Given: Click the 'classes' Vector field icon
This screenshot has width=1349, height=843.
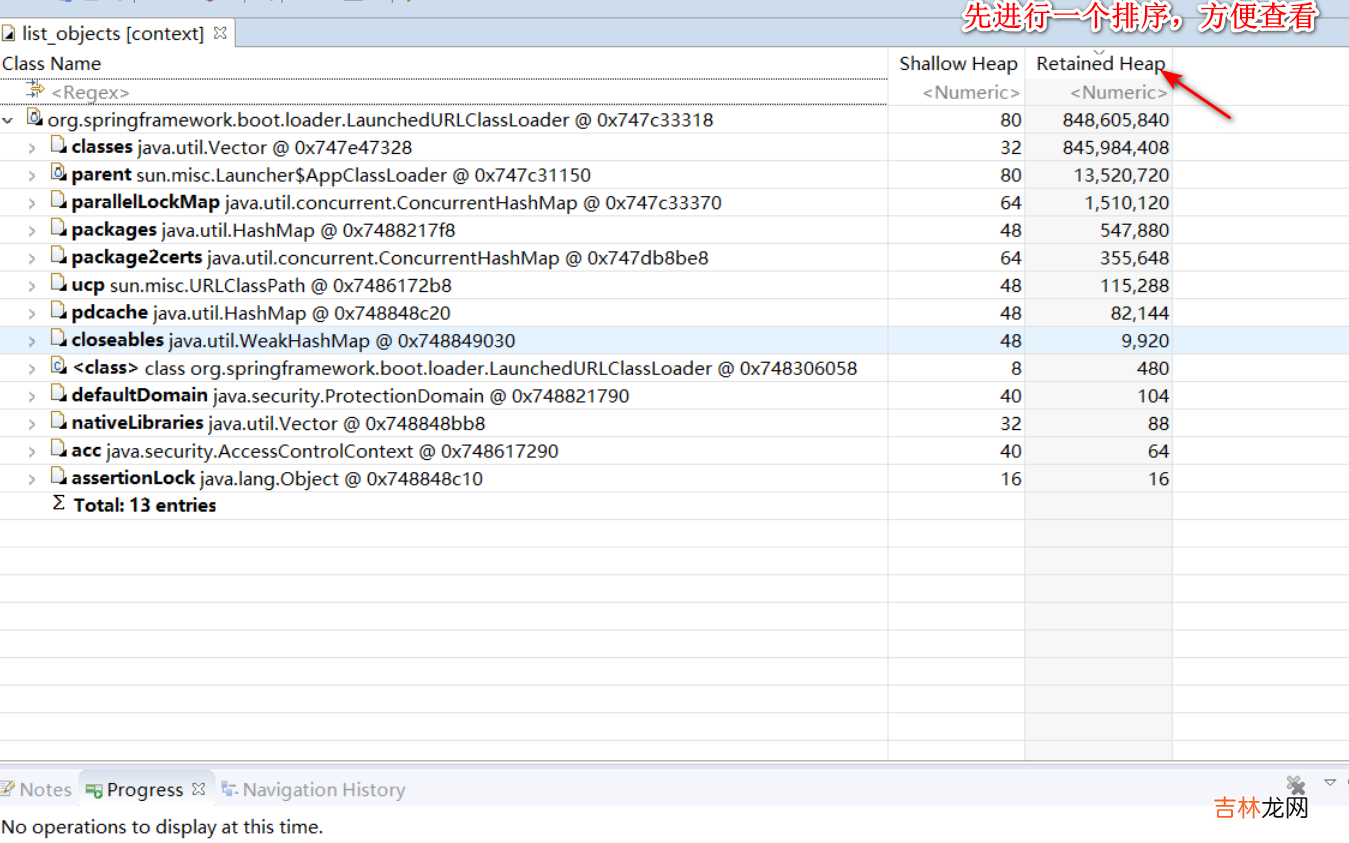Looking at the screenshot, I should pyautogui.click(x=58, y=147).
